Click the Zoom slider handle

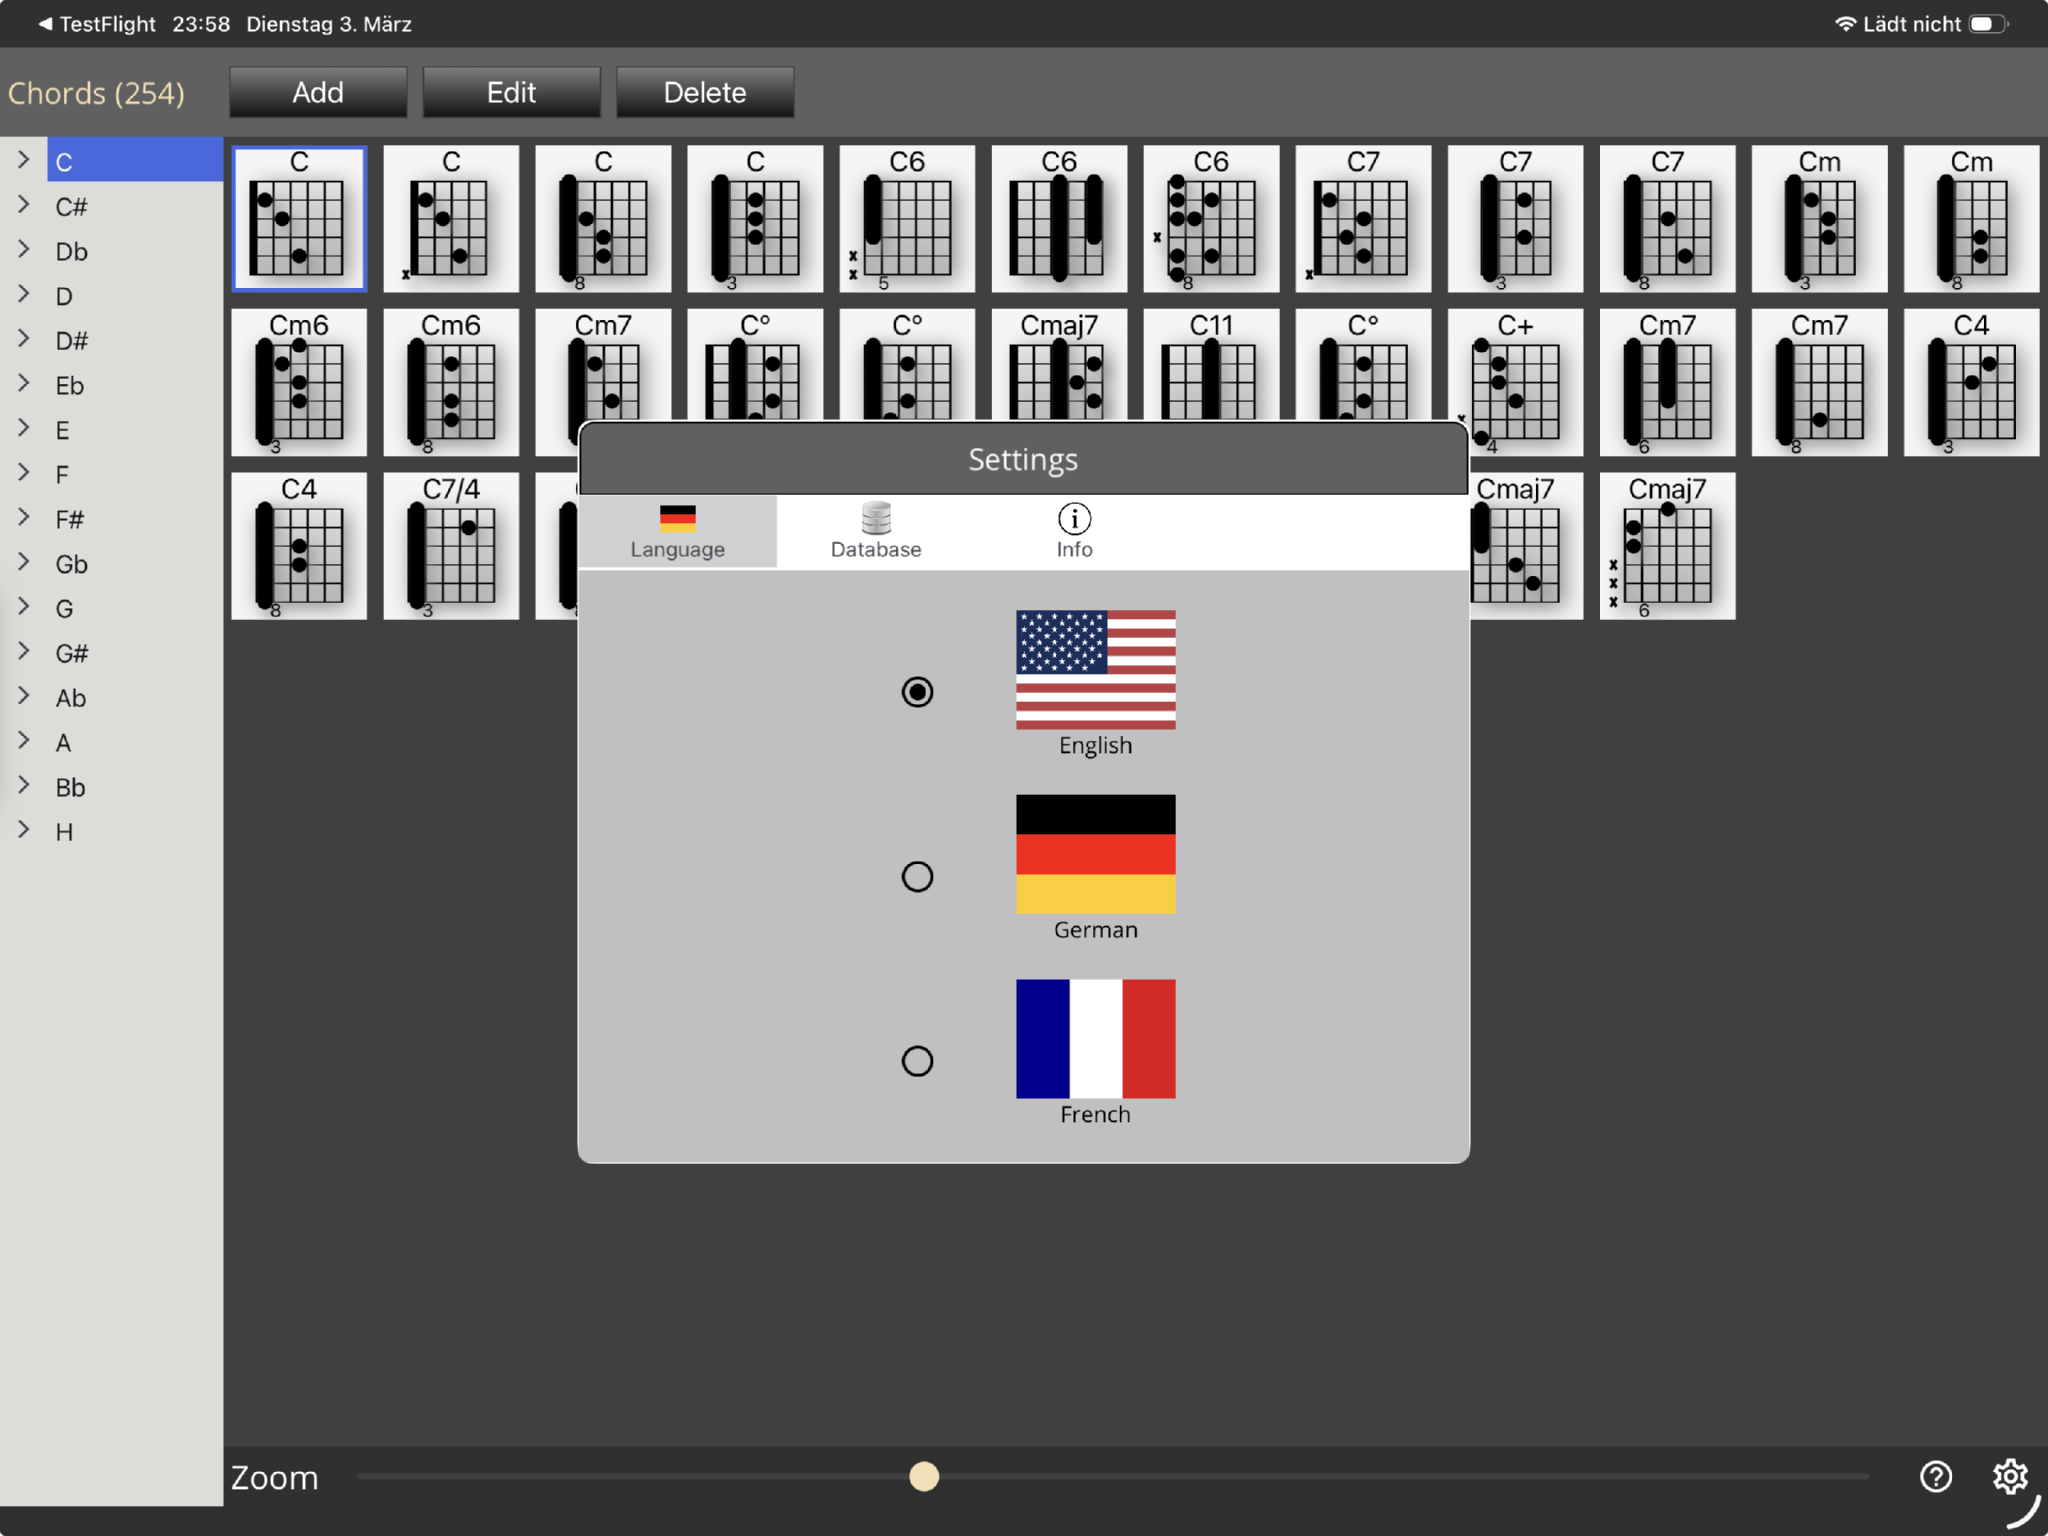[924, 1476]
